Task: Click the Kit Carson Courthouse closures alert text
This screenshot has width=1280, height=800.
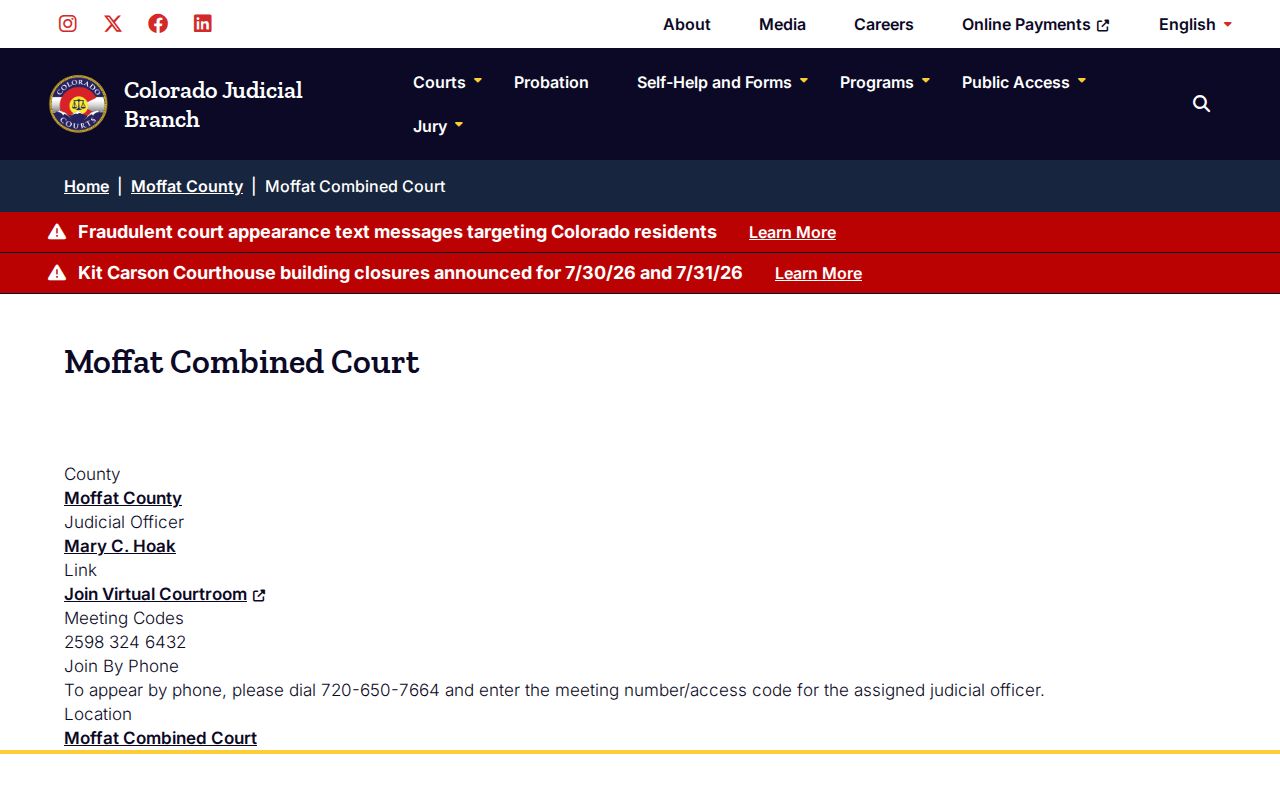Action: coord(410,273)
